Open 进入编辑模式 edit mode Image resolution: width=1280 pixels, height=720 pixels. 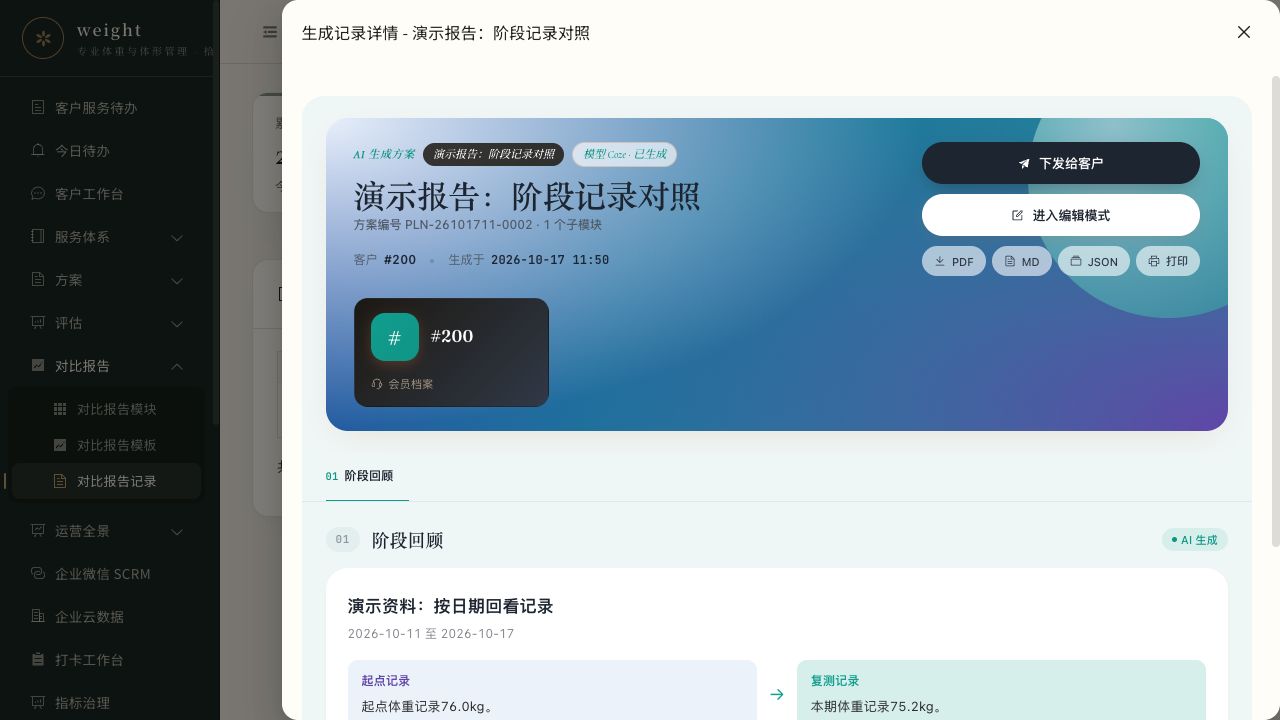pyautogui.click(x=1060, y=215)
